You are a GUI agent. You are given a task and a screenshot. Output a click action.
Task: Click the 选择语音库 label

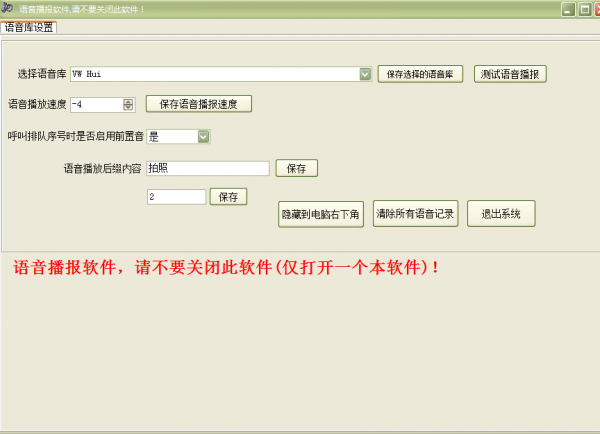(x=42, y=74)
